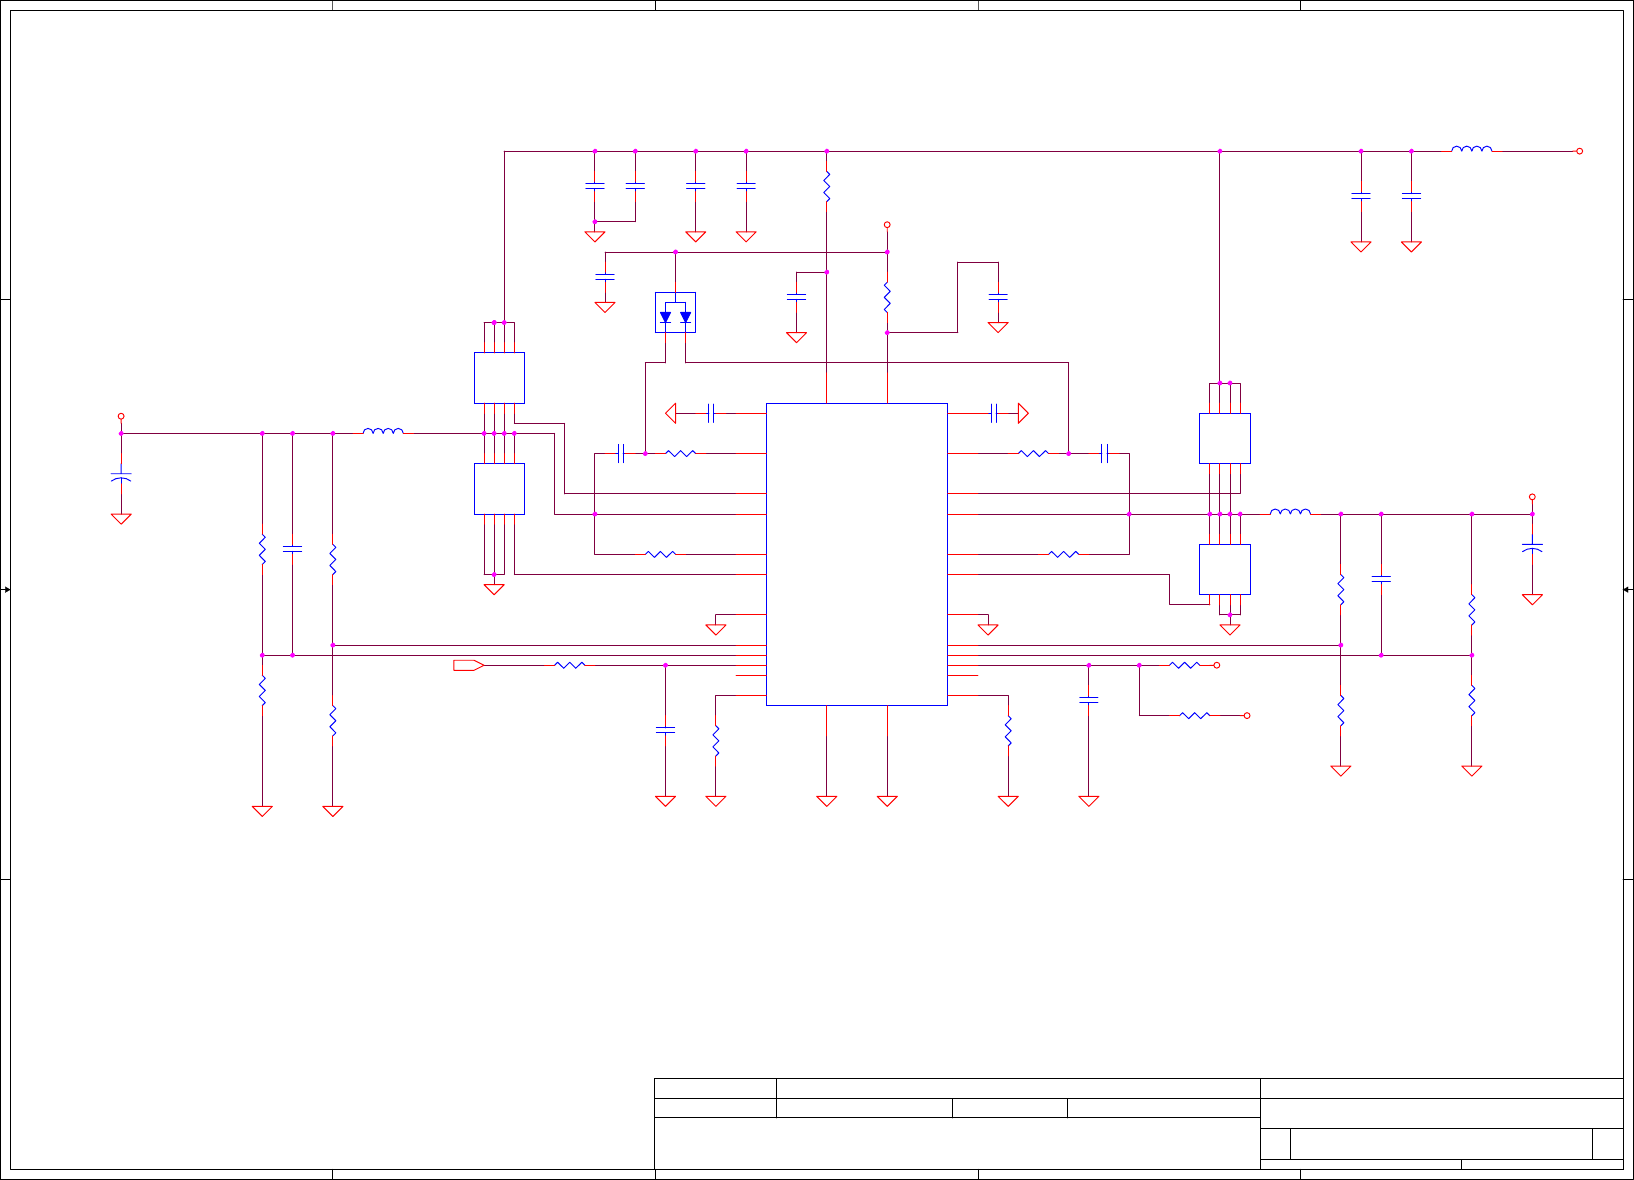Select the resistor in series with the input port

point(570,665)
